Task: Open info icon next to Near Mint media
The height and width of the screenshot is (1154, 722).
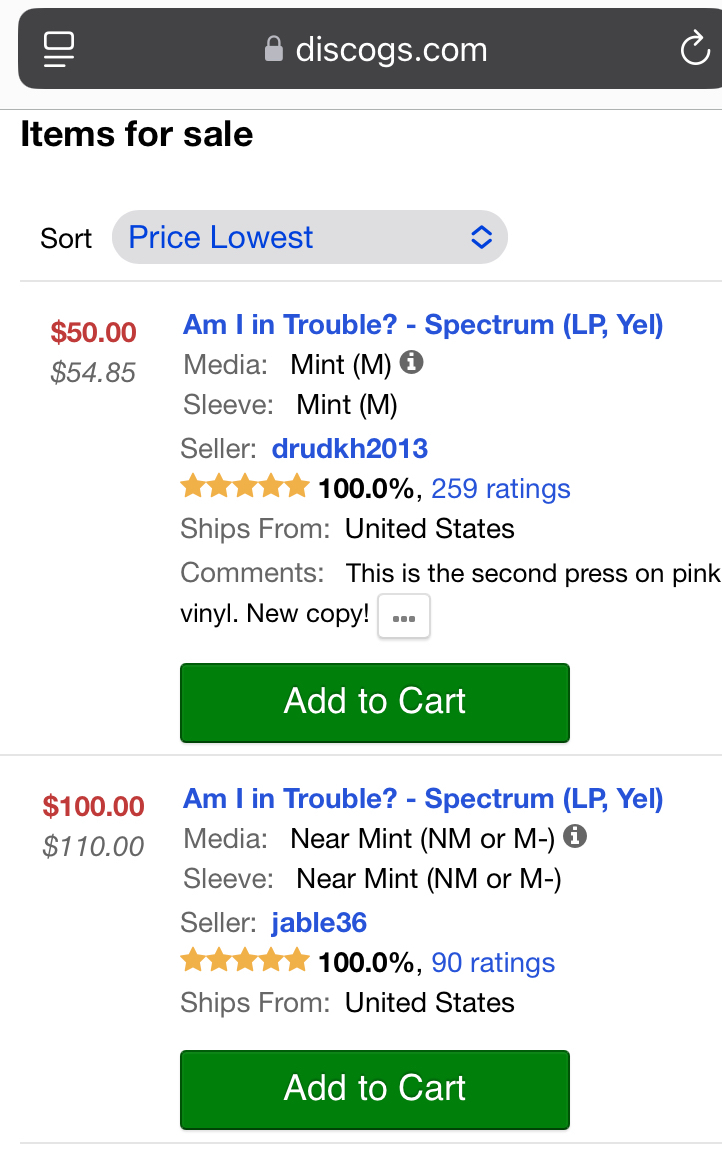Action: pyautogui.click(x=575, y=836)
